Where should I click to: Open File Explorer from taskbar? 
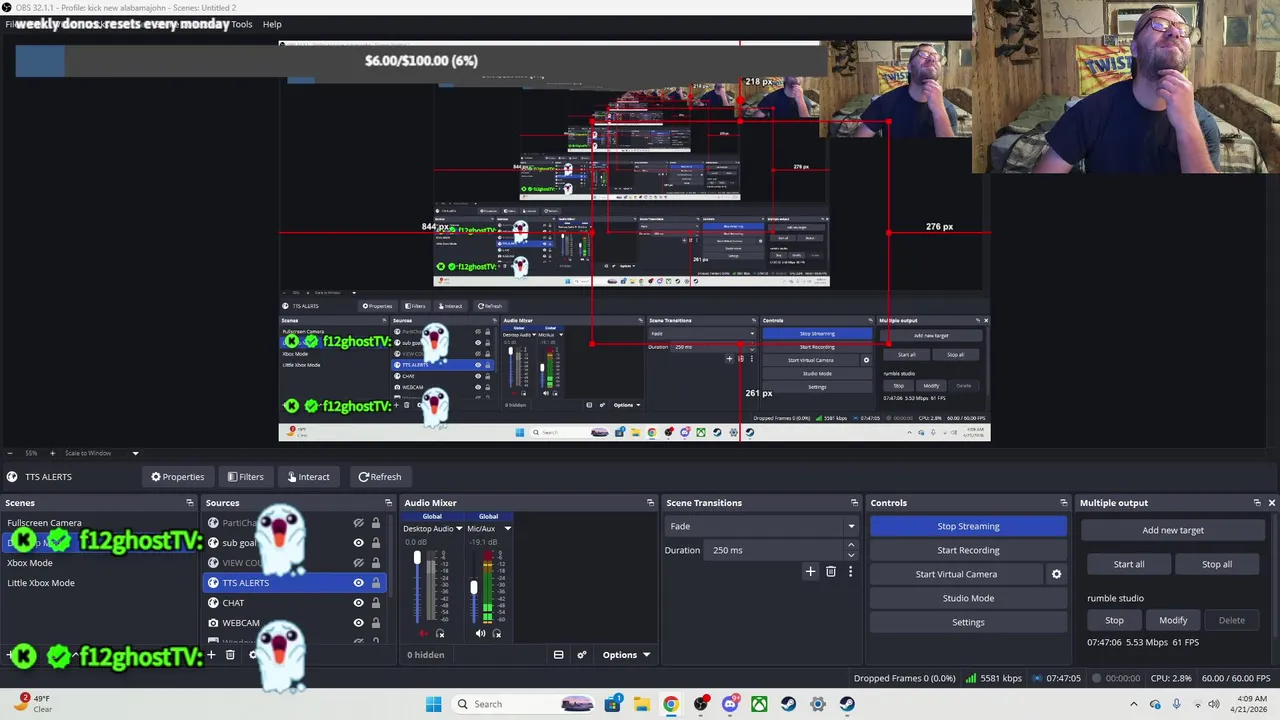(641, 704)
